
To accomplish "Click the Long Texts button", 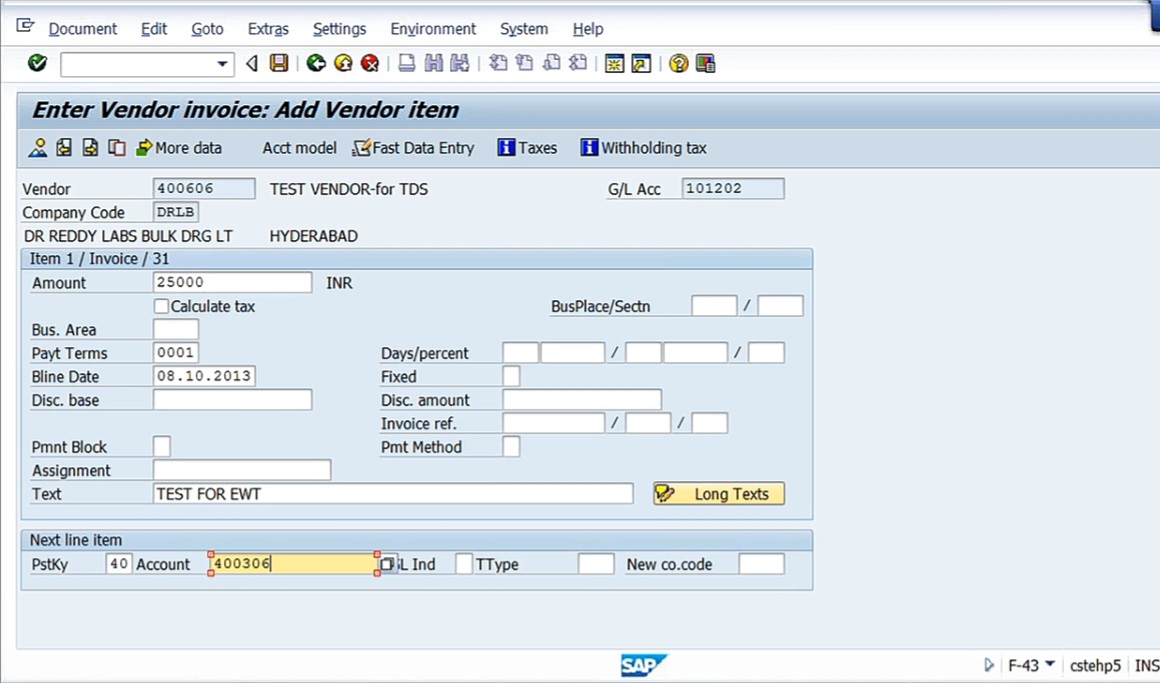I will coord(719,494).
